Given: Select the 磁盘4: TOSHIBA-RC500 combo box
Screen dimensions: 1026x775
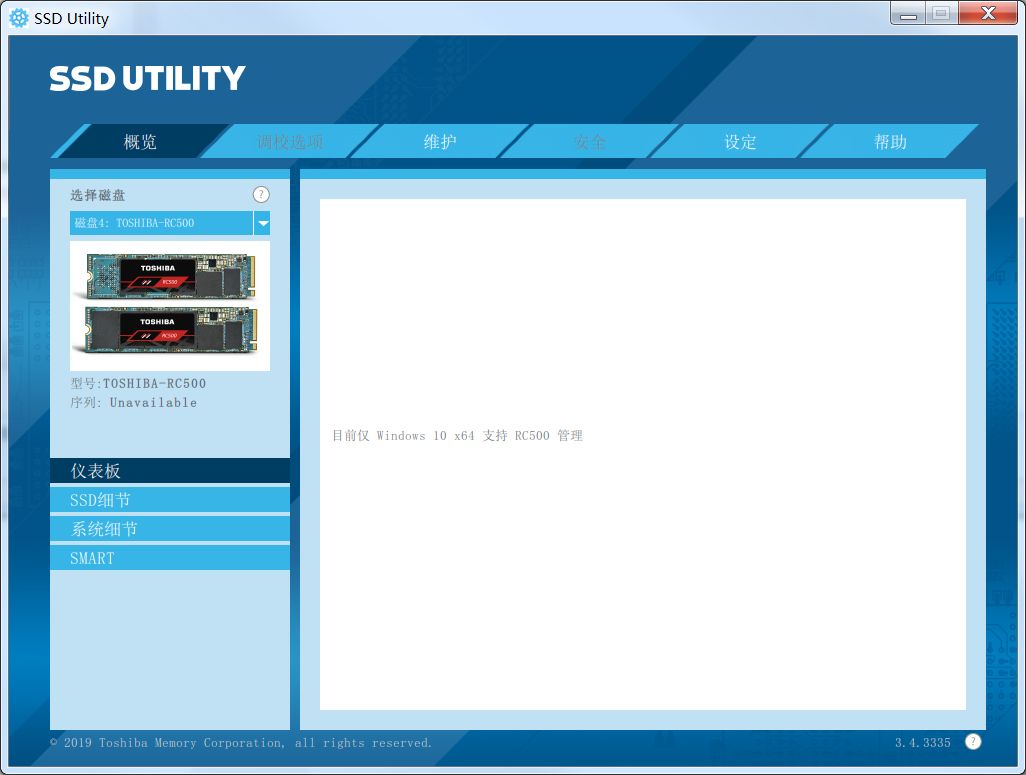Looking at the screenshot, I should (x=169, y=223).
